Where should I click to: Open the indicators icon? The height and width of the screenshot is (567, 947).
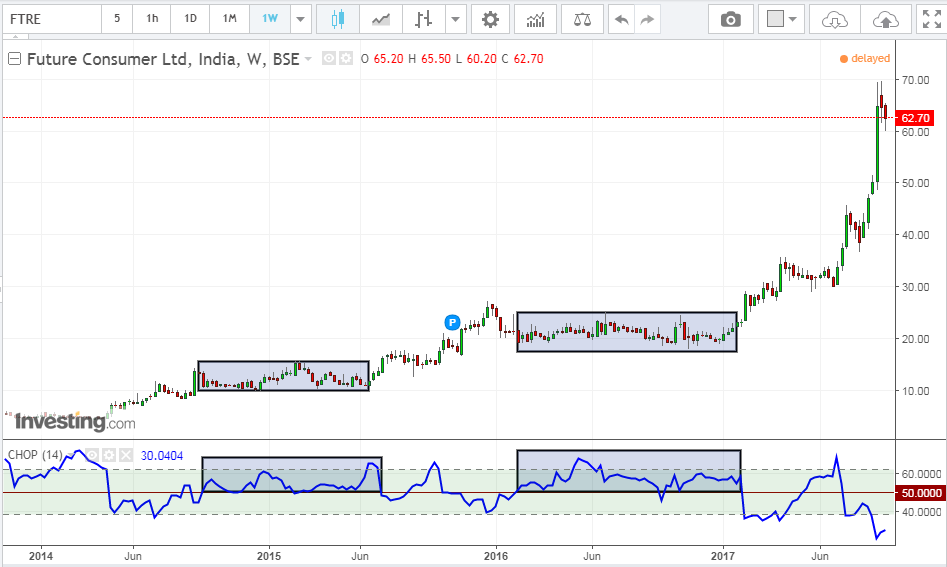(535, 19)
